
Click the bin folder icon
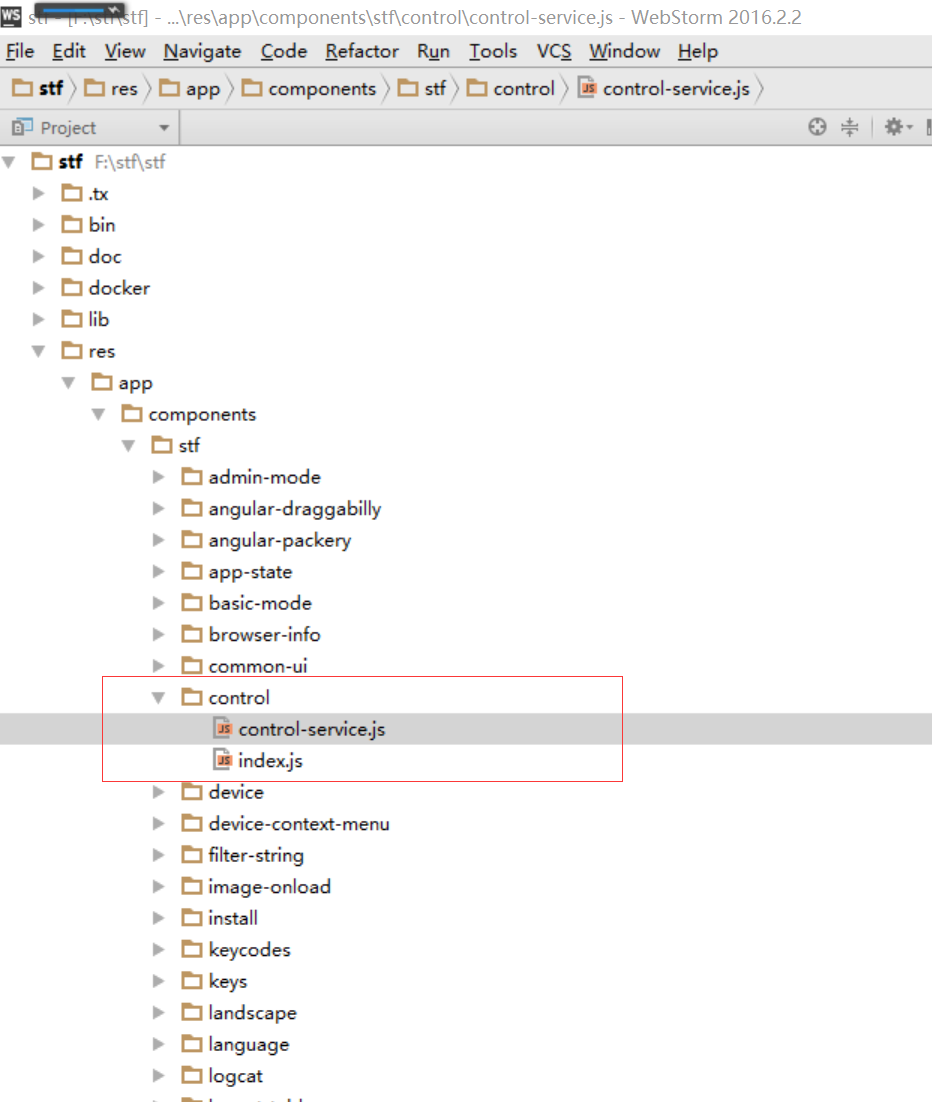(x=72, y=224)
